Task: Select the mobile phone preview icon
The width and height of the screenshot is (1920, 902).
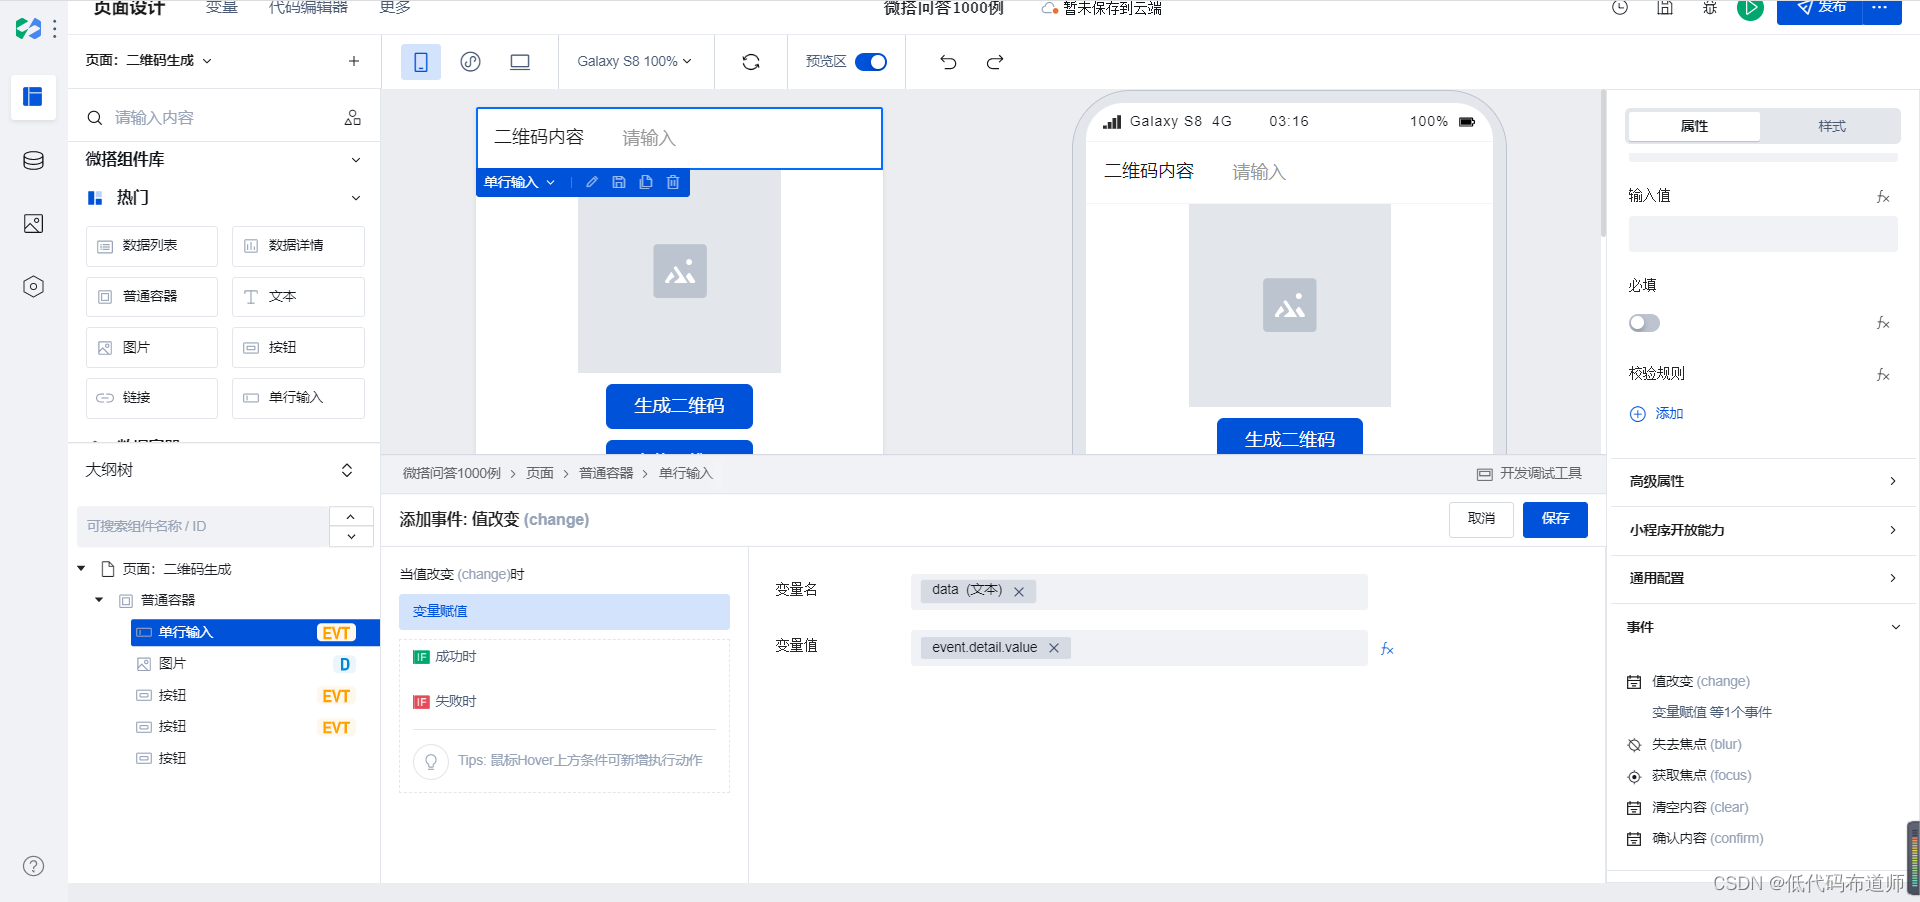Action: point(421,62)
